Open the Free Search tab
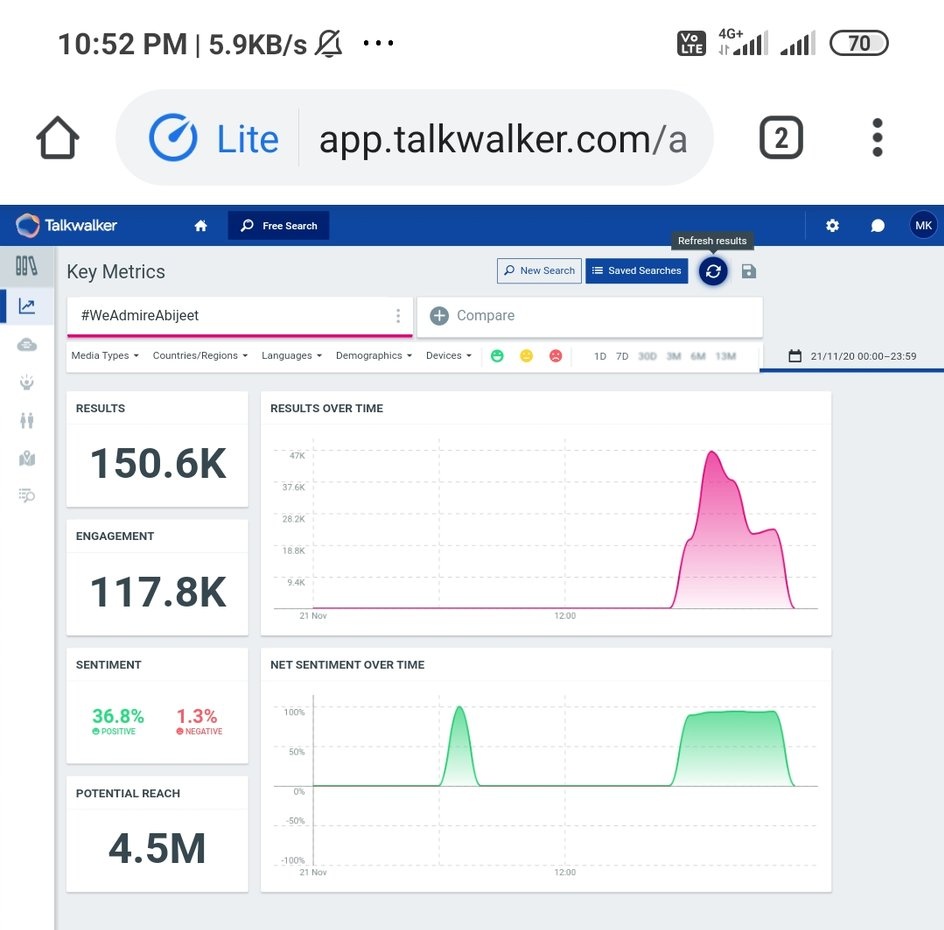 coord(279,226)
